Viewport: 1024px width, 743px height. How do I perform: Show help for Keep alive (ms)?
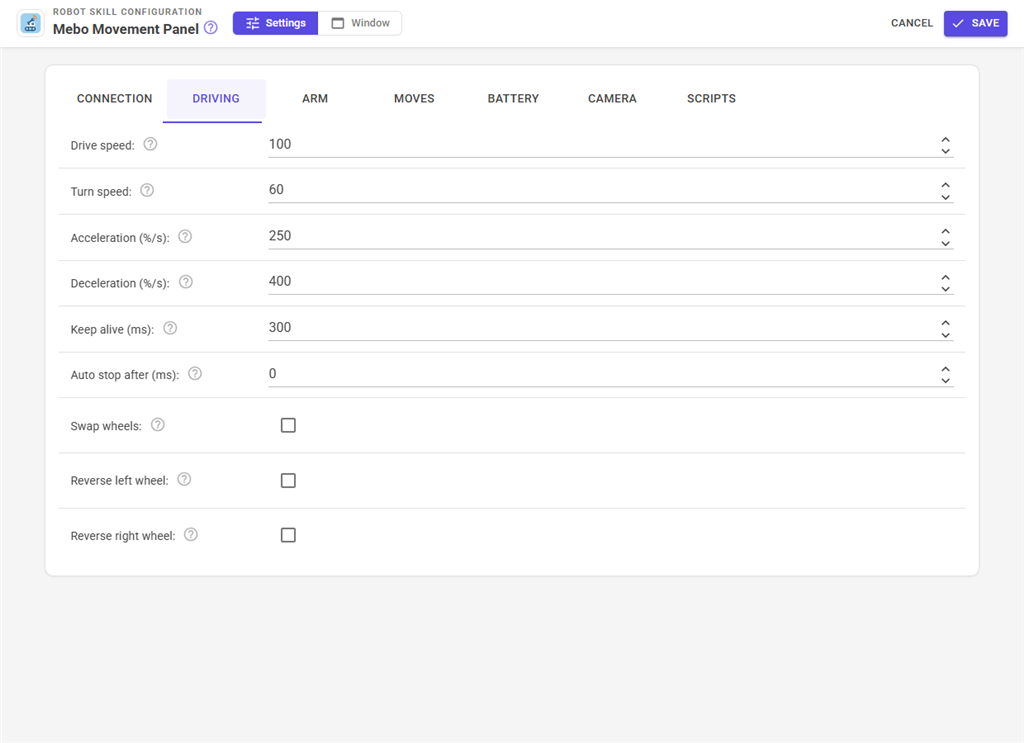tap(170, 328)
